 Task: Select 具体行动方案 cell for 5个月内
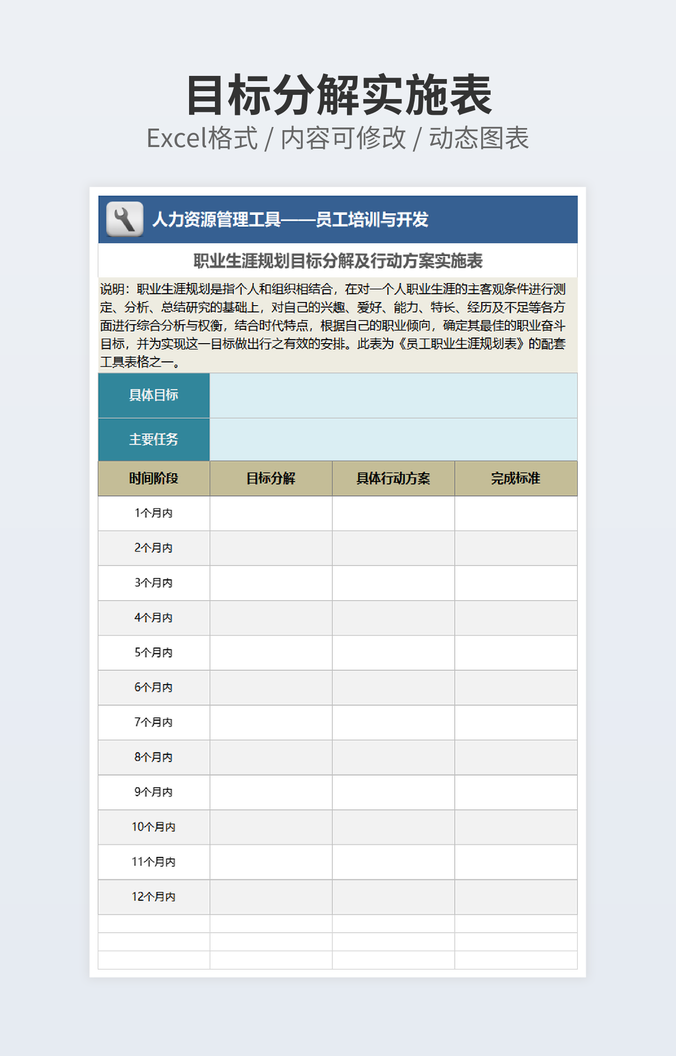[x=393, y=652]
